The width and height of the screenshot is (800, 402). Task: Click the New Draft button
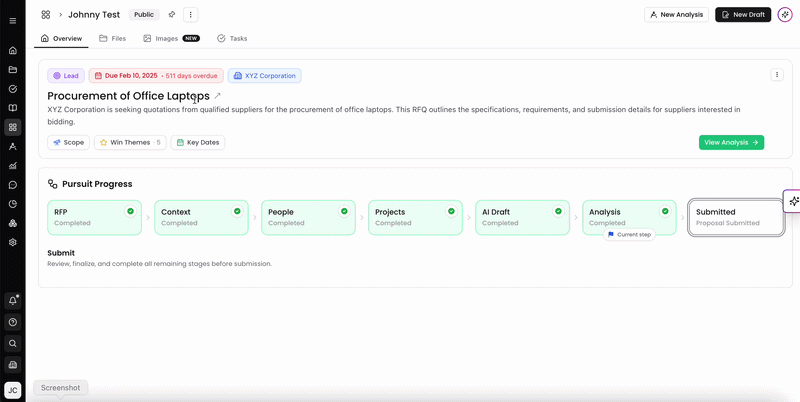(x=743, y=15)
